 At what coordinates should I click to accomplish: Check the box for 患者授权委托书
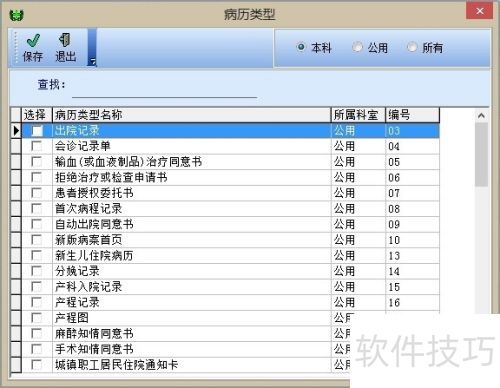(x=36, y=193)
